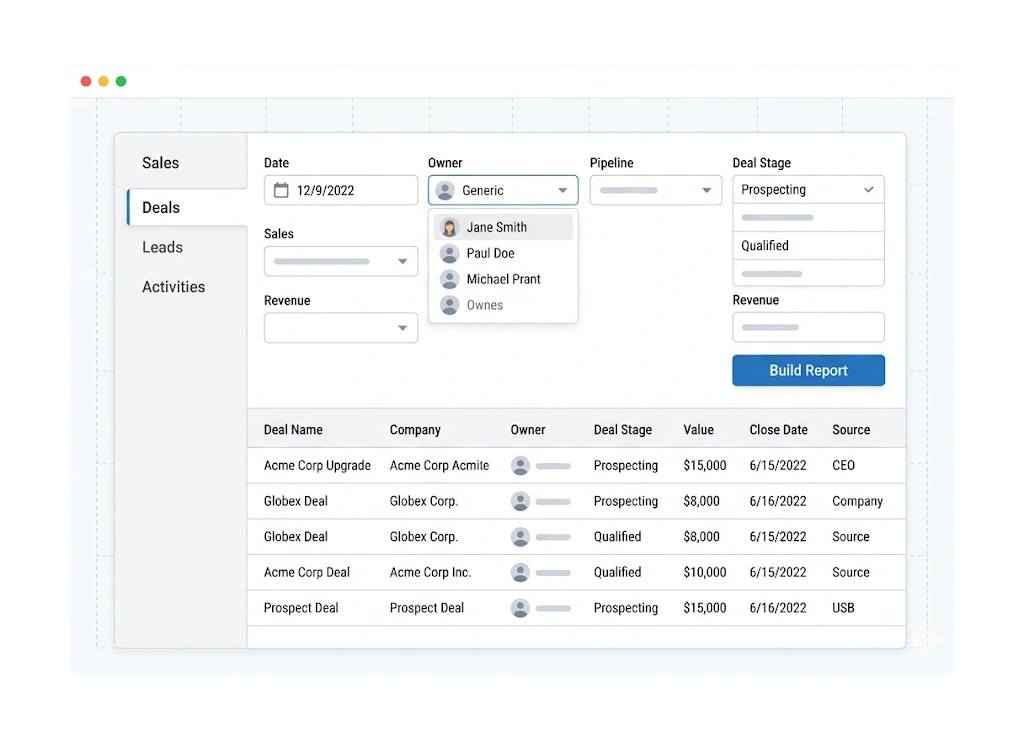This screenshot has width=1024, height=741.
Task: Click the Close Date column header
Action: click(778, 430)
